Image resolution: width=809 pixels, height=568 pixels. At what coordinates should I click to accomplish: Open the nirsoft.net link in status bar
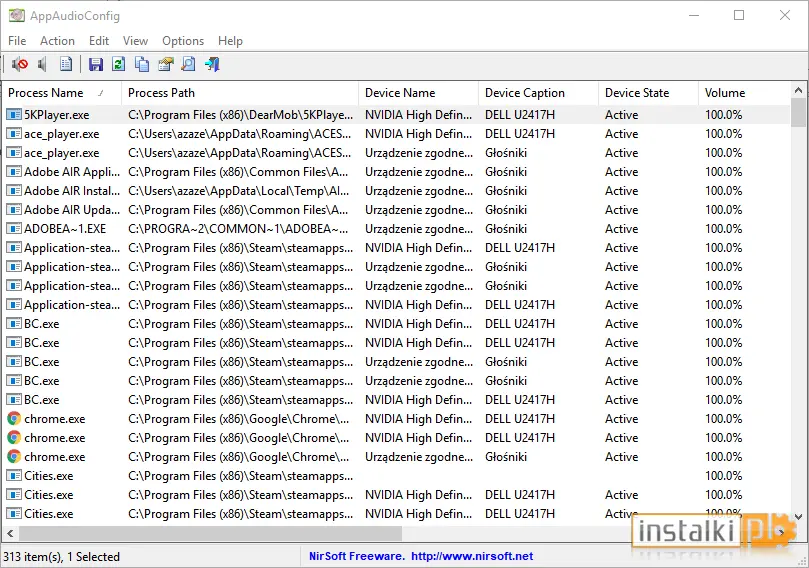[472, 556]
